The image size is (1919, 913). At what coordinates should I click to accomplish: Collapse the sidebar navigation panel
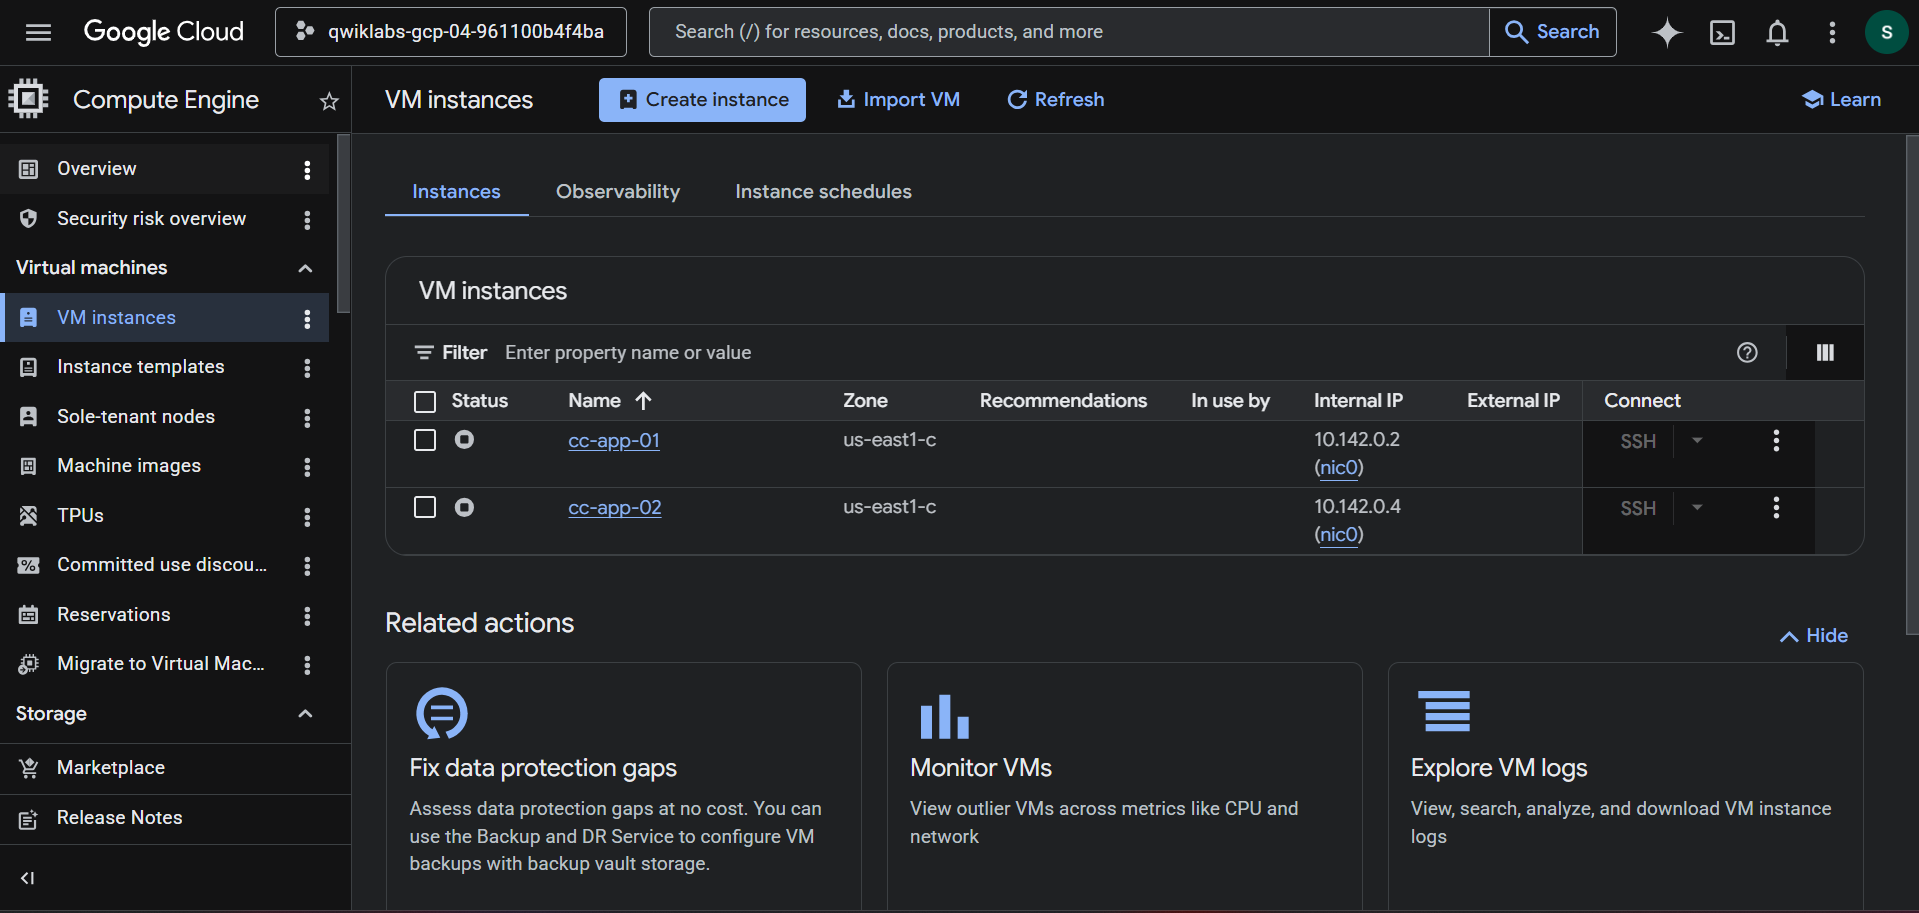28,878
